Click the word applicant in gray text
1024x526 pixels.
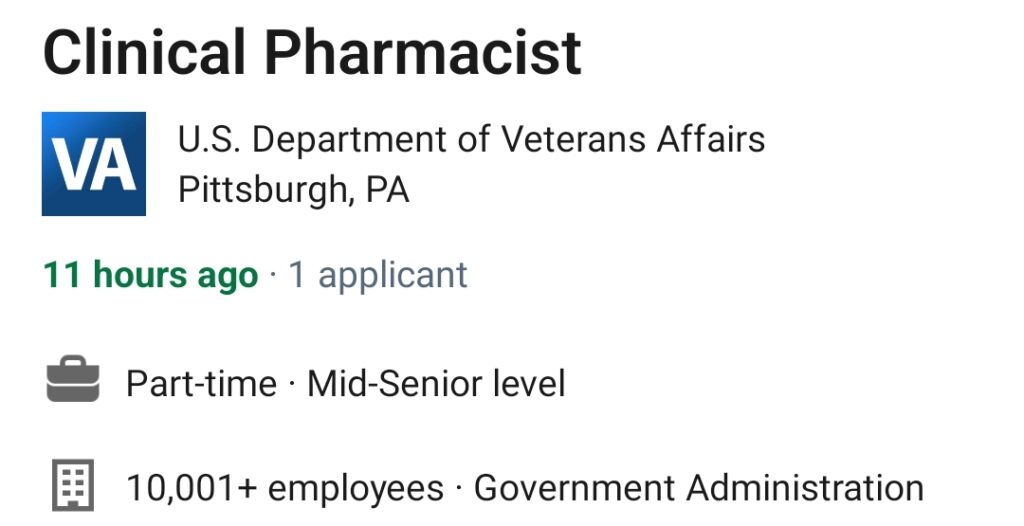392,276
